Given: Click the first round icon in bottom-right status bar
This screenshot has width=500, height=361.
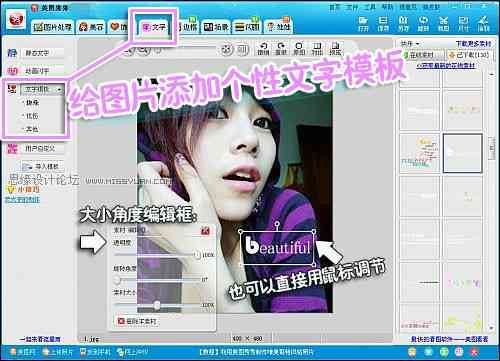Looking at the screenshot, I should (412, 352).
